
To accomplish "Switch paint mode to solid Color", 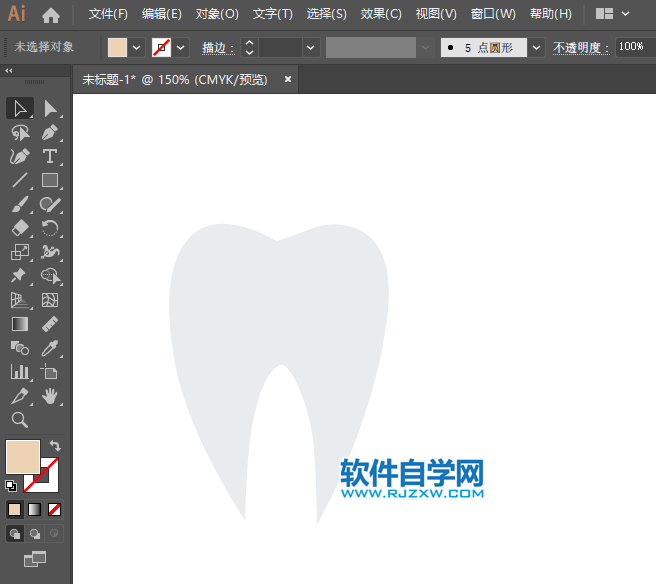I will (15, 509).
